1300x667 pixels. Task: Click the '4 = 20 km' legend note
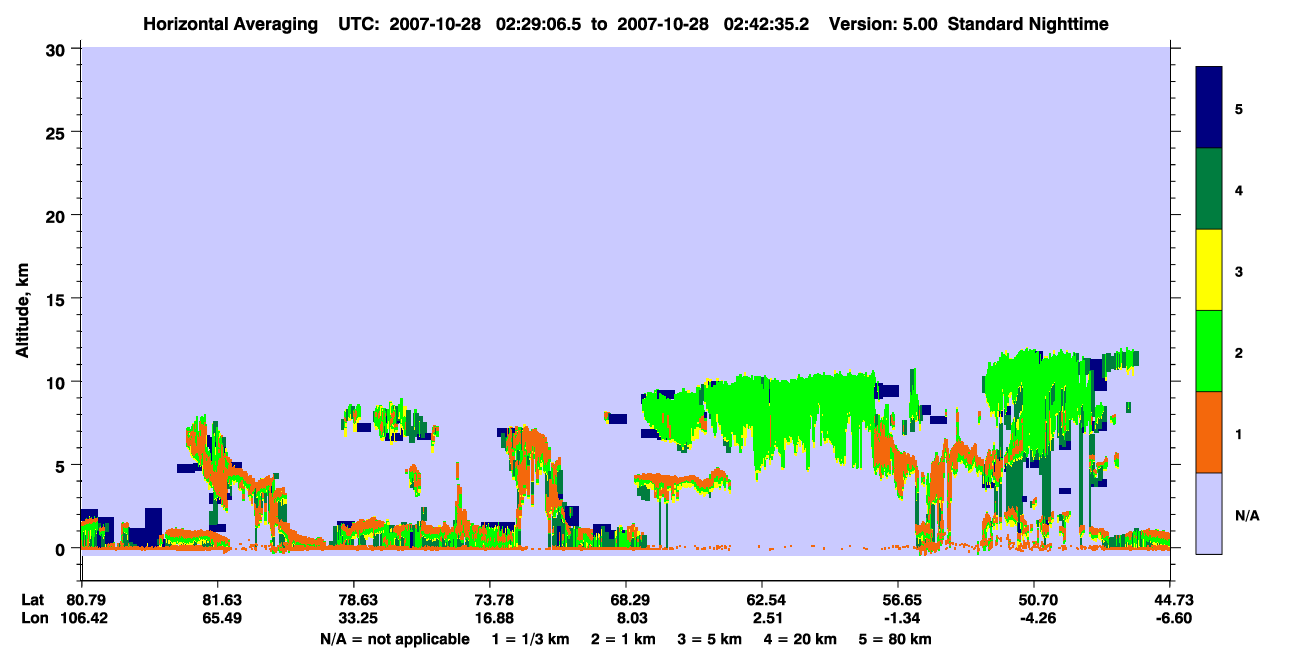coord(801,639)
